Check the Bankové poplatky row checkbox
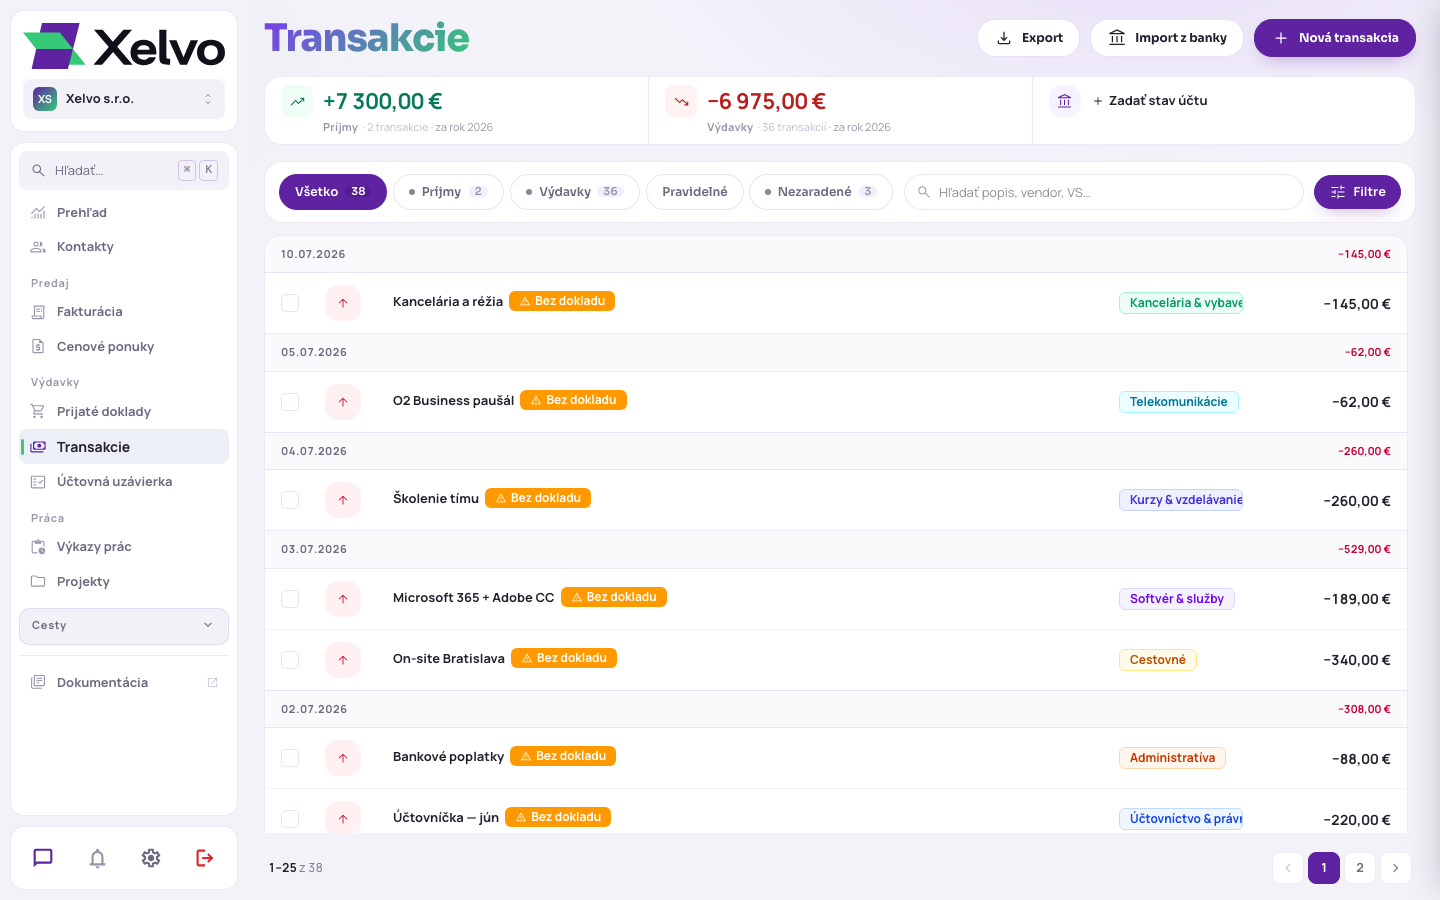The image size is (1440, 900). coord(290,758)
